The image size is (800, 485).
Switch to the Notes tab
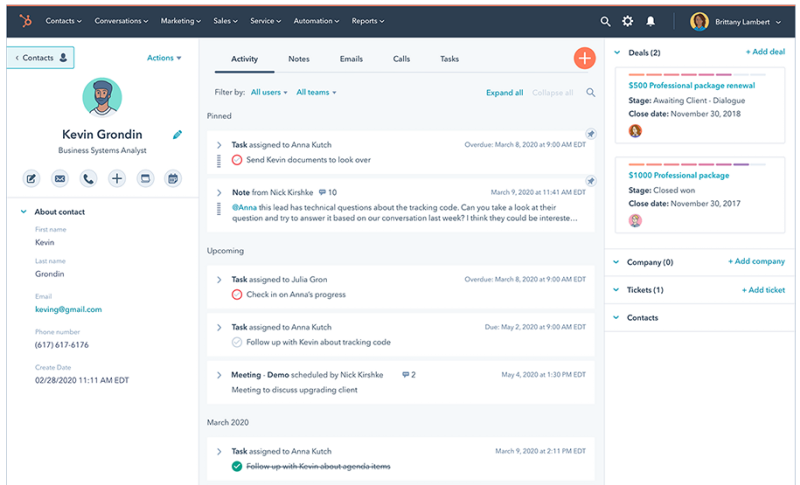pos(299,59)
